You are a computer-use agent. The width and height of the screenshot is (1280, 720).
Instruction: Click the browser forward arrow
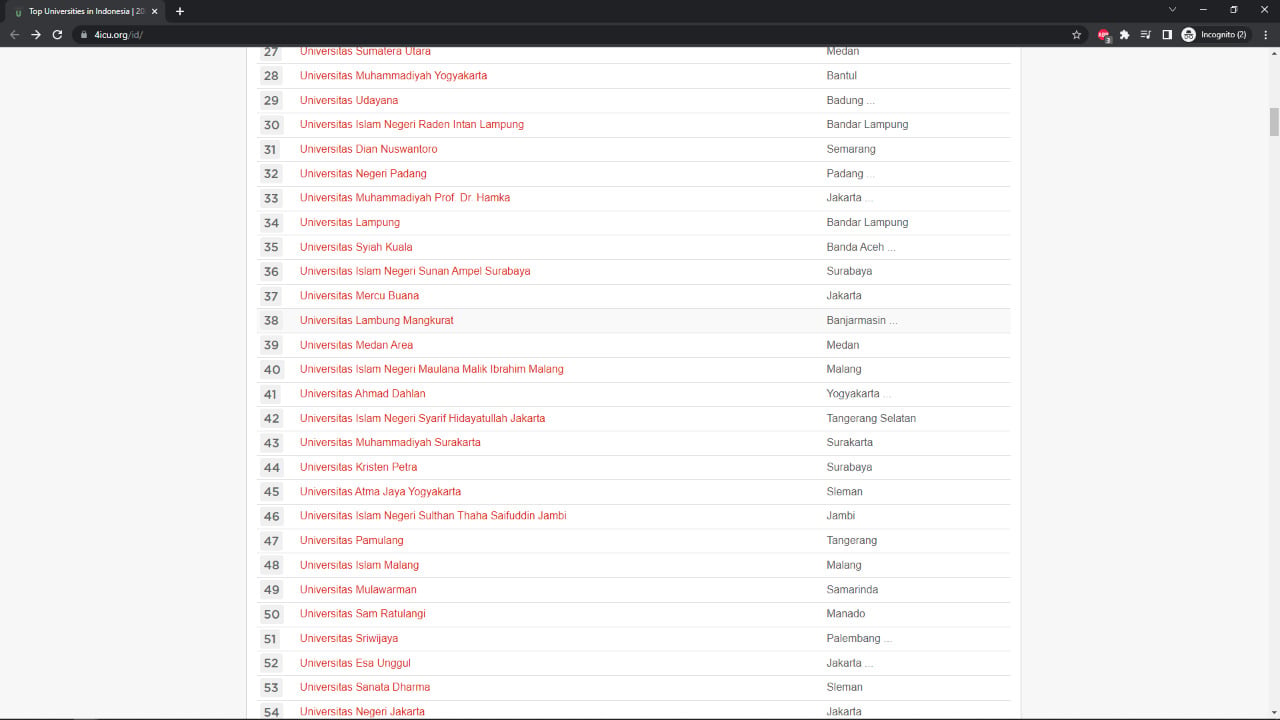click(36, 34)
